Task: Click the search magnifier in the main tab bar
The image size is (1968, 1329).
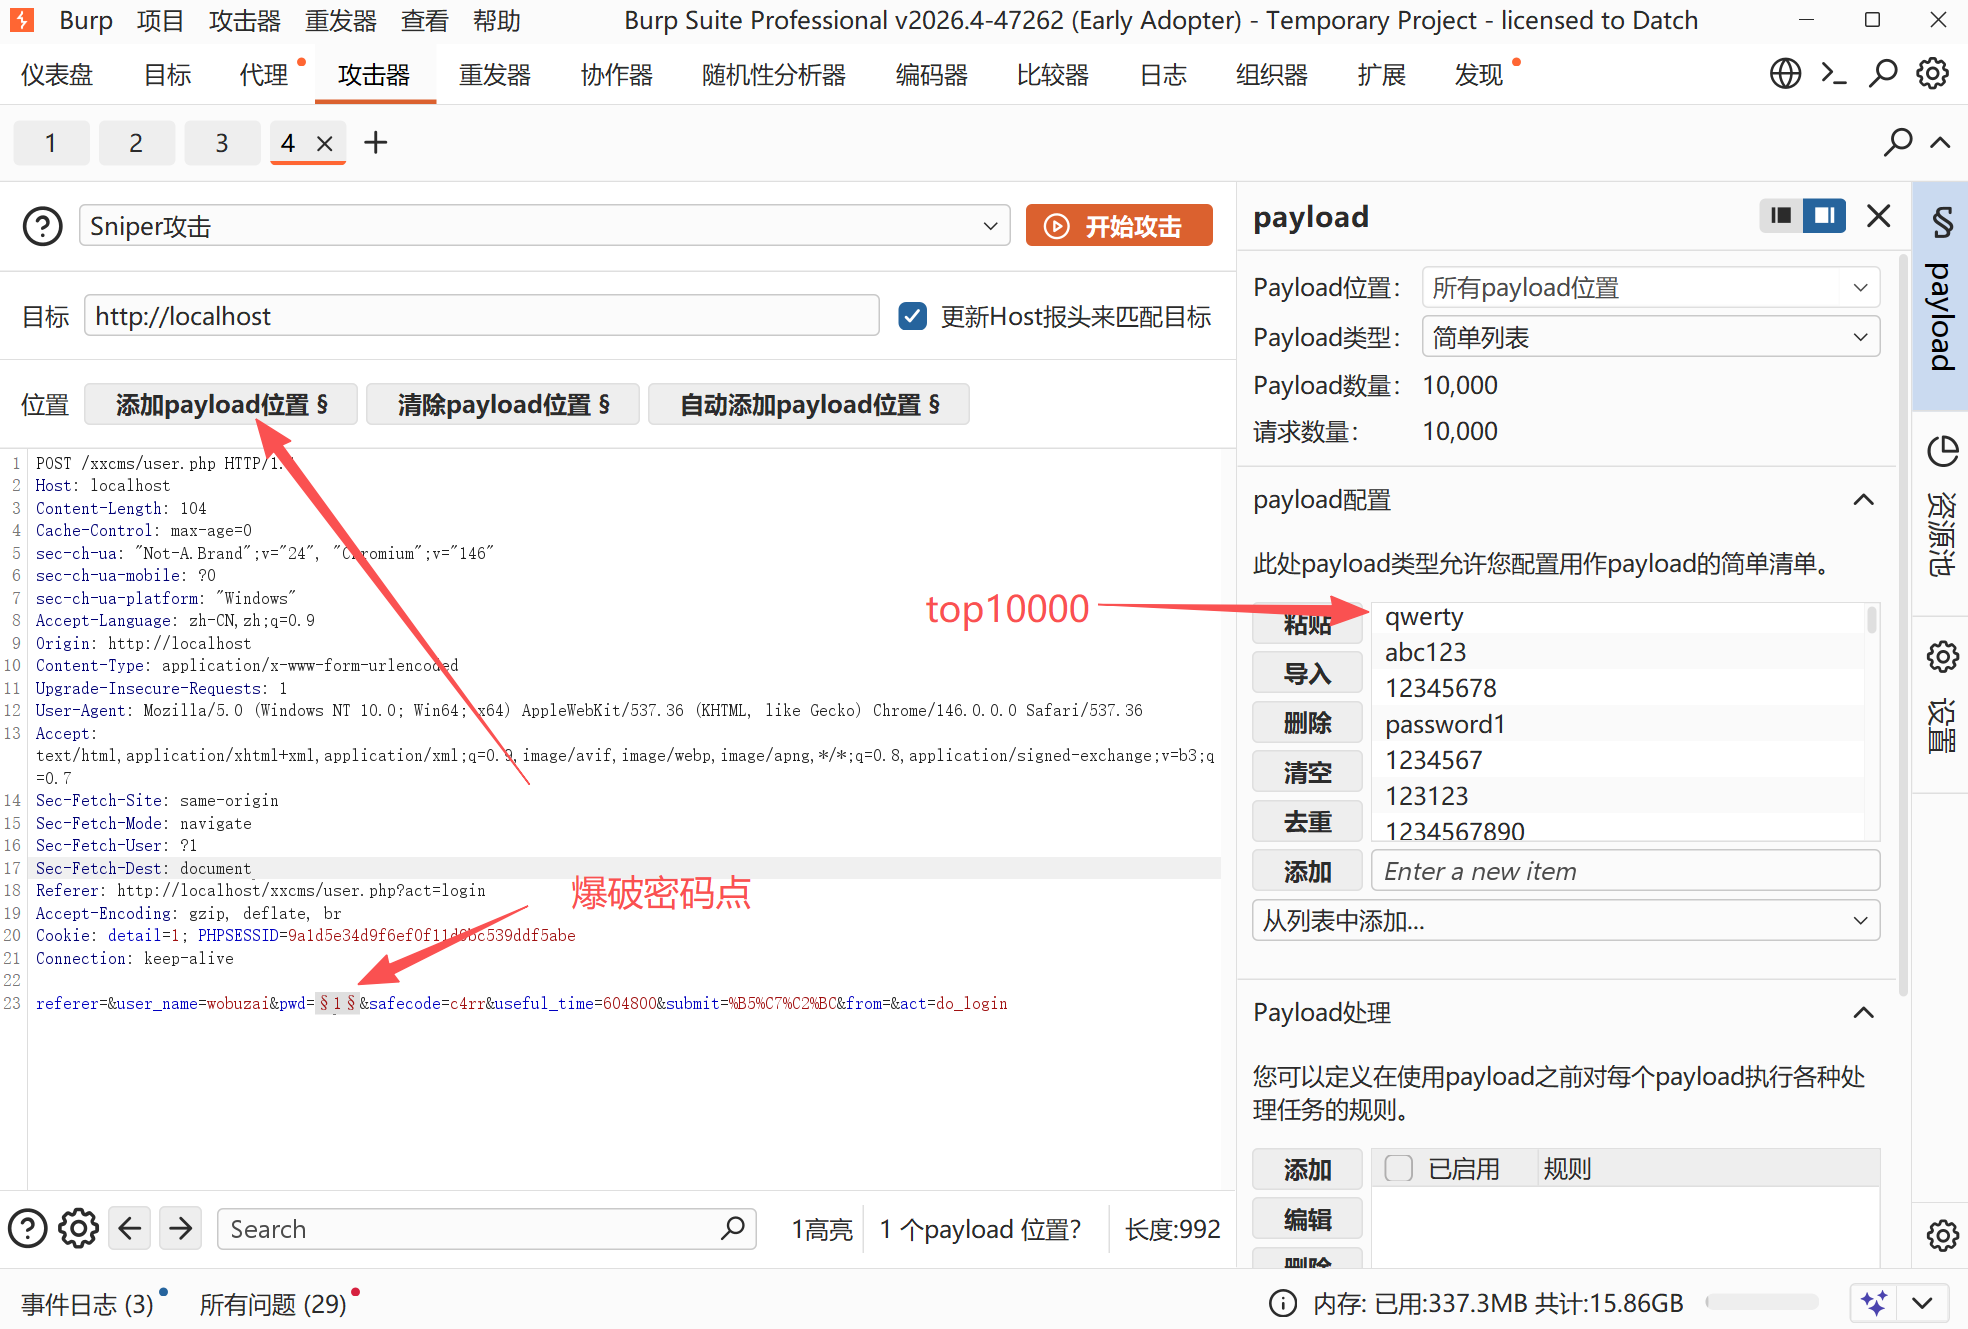Action: tap(1883, 74)
